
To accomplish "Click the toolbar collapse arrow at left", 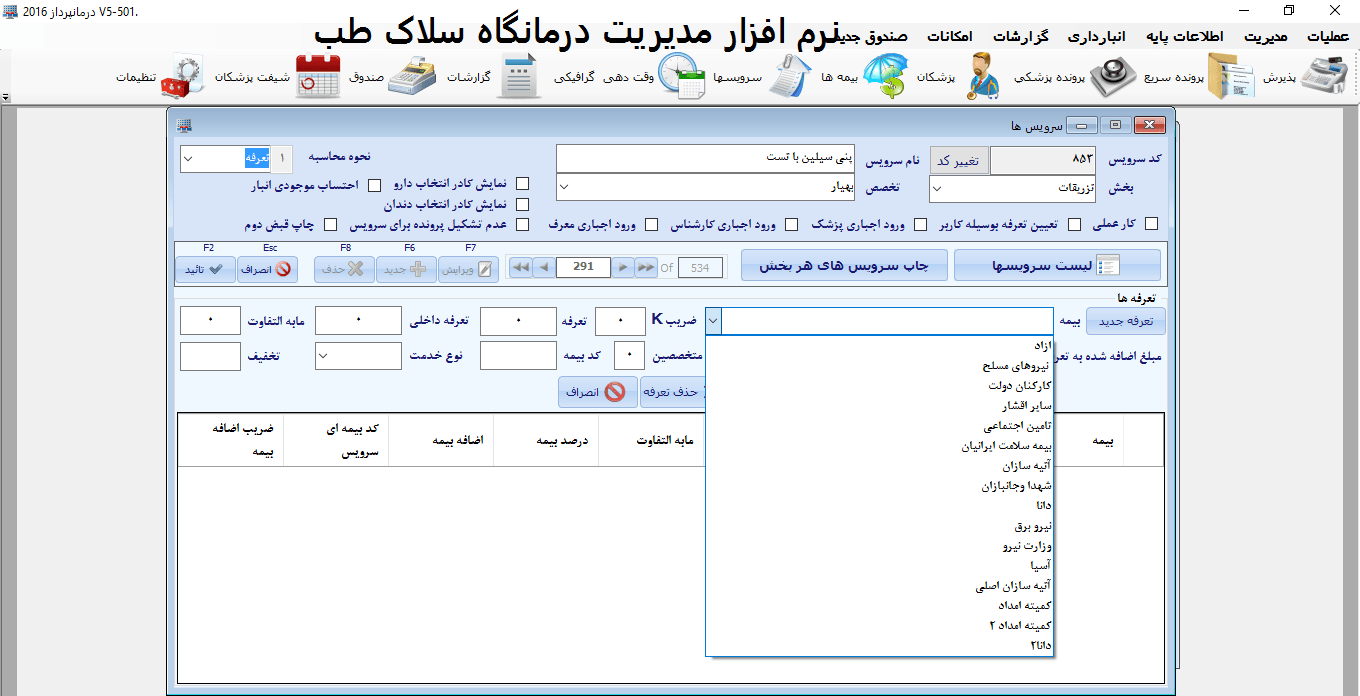I will (x=5, y=98).
